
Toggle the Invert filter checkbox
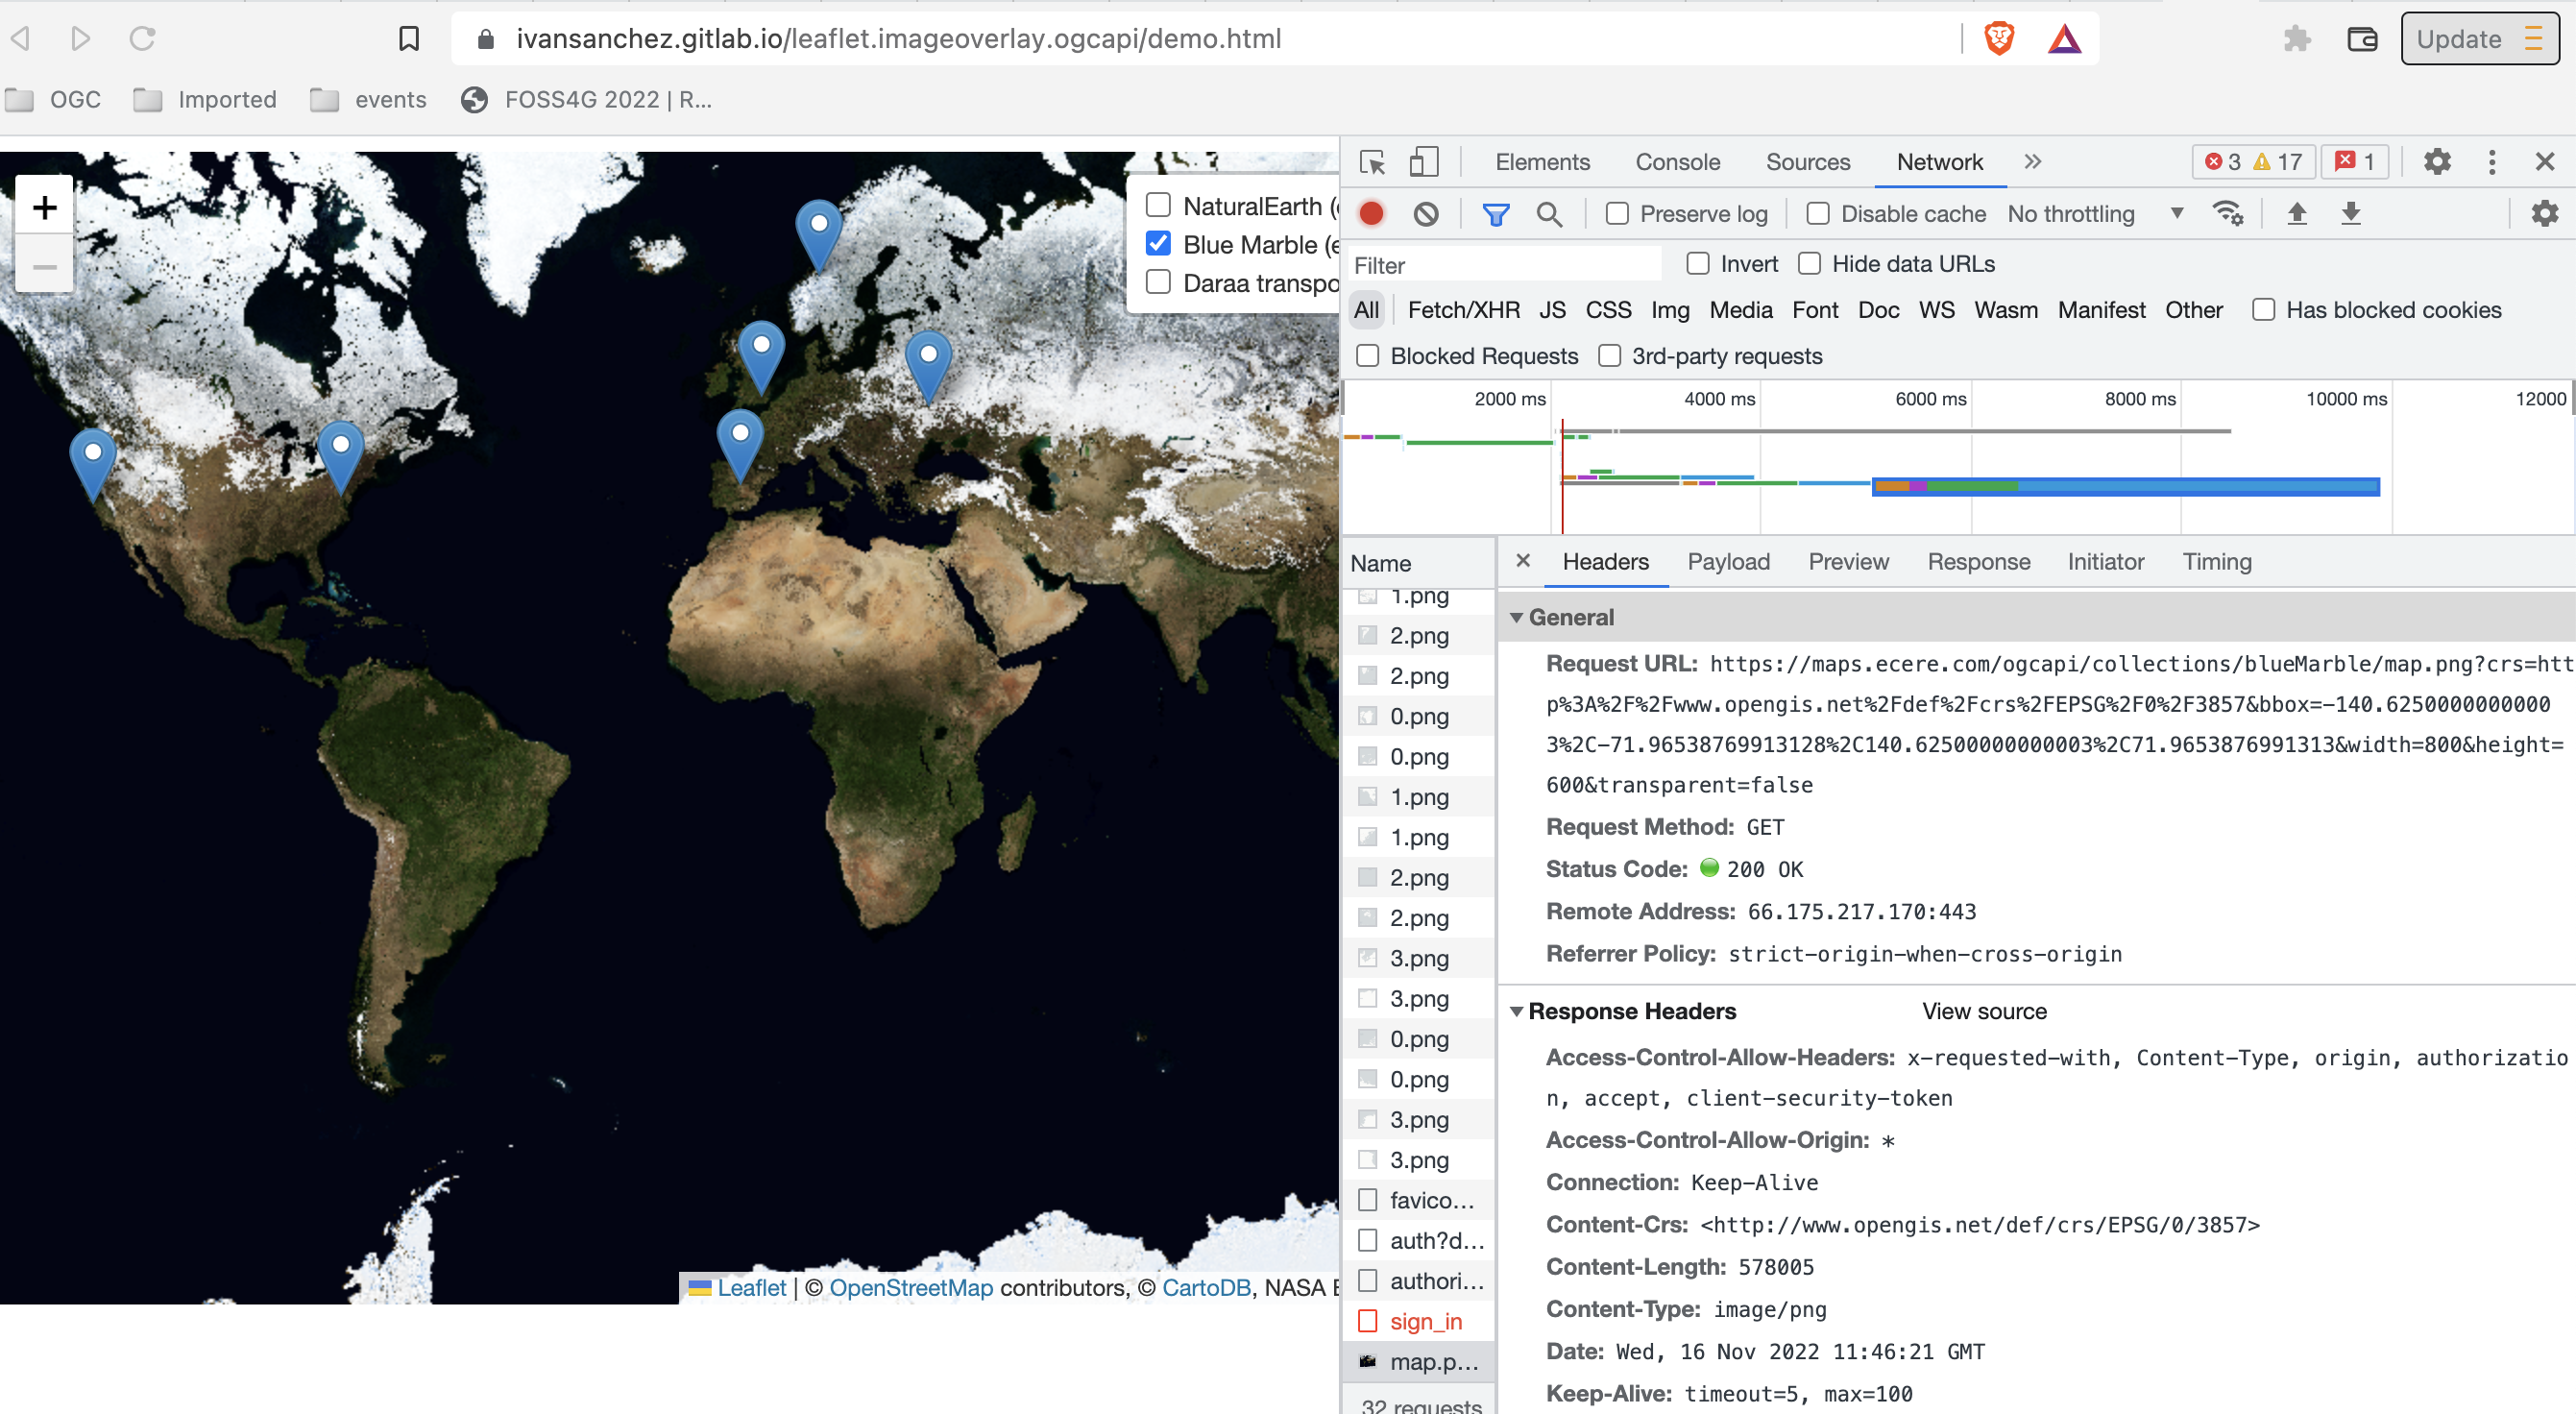click(x=1697, y=264)
